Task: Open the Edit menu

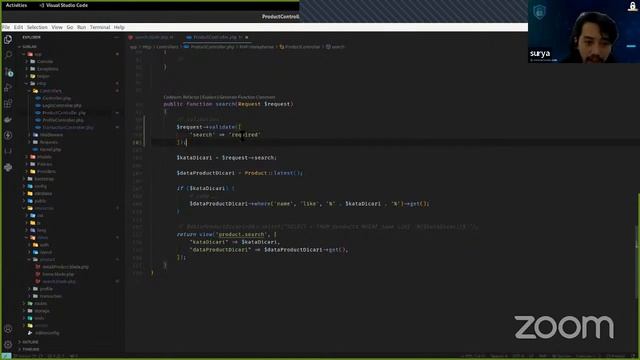Action: pyautogui.click(x=18, y=27)
